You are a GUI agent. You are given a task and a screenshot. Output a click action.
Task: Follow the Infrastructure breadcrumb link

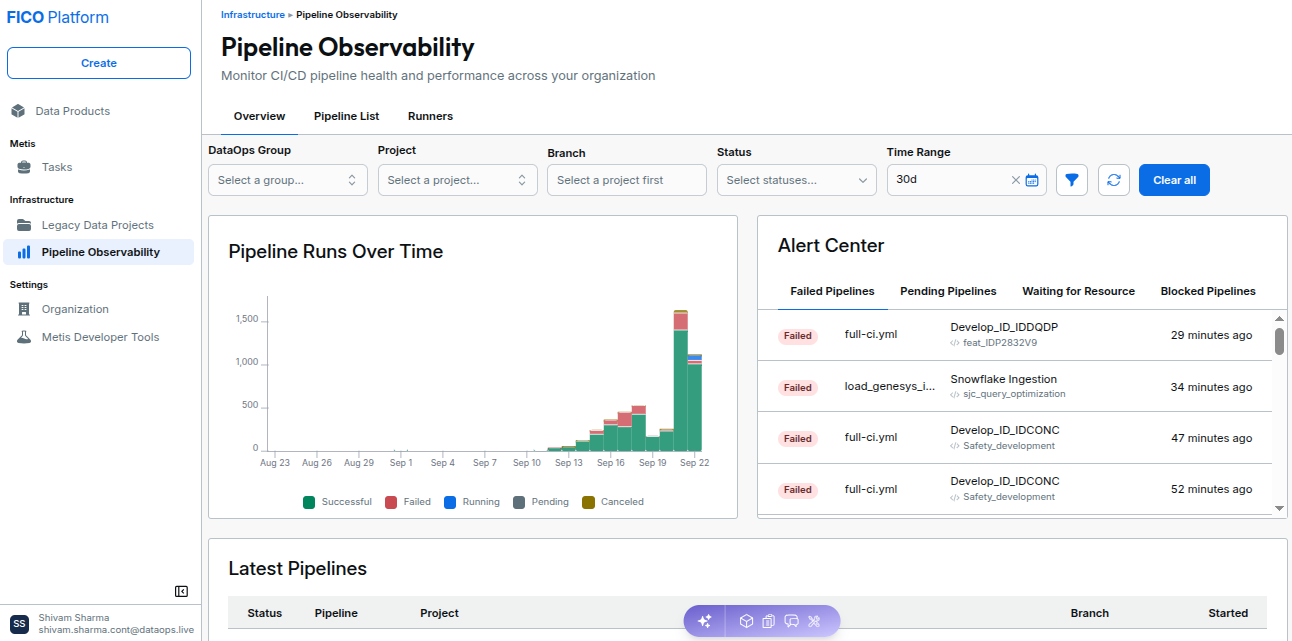tap(252, 15)
